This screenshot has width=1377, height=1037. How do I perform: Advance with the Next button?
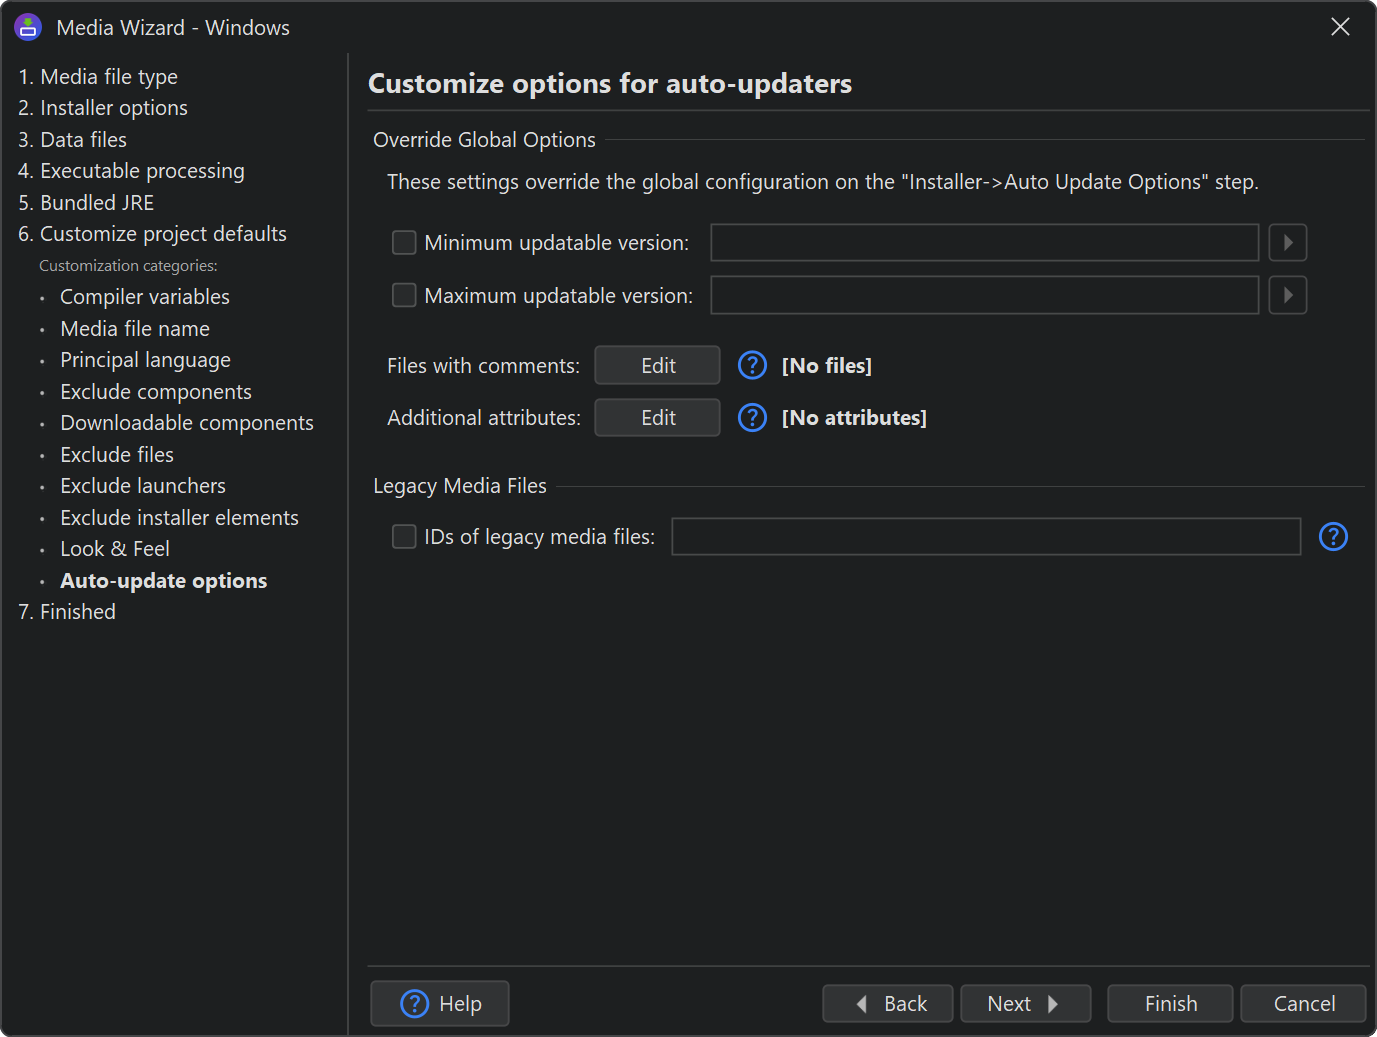tap(1025, 1004)
